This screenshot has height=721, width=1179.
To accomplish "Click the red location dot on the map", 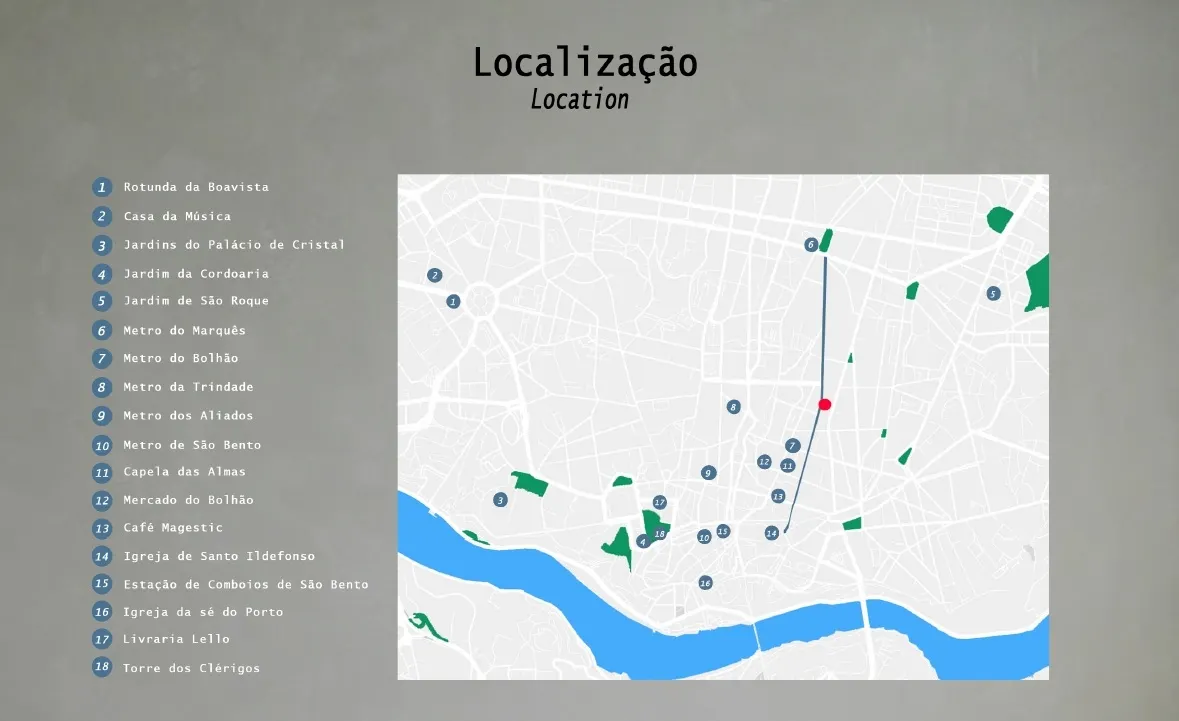I will (825, 404).
